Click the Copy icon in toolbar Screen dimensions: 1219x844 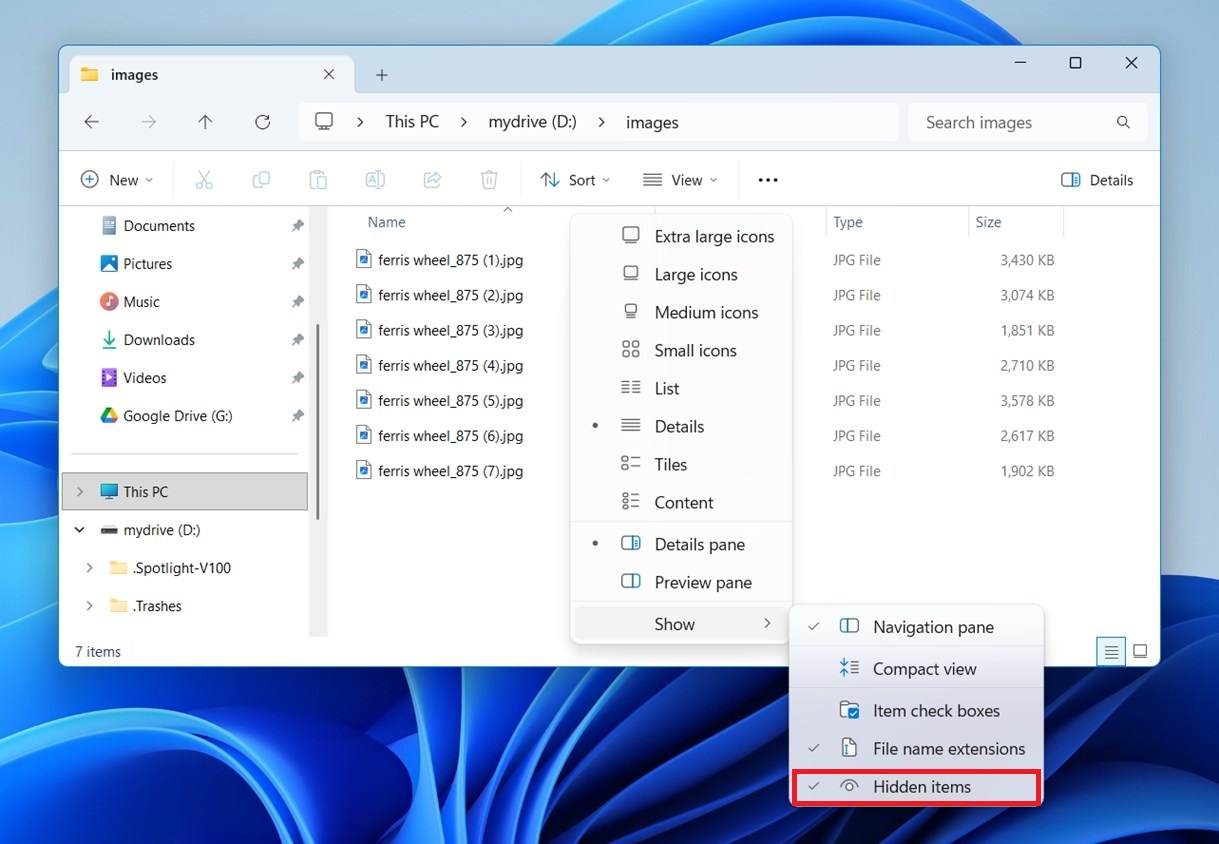pyautogui.click(x=261, y=180)
